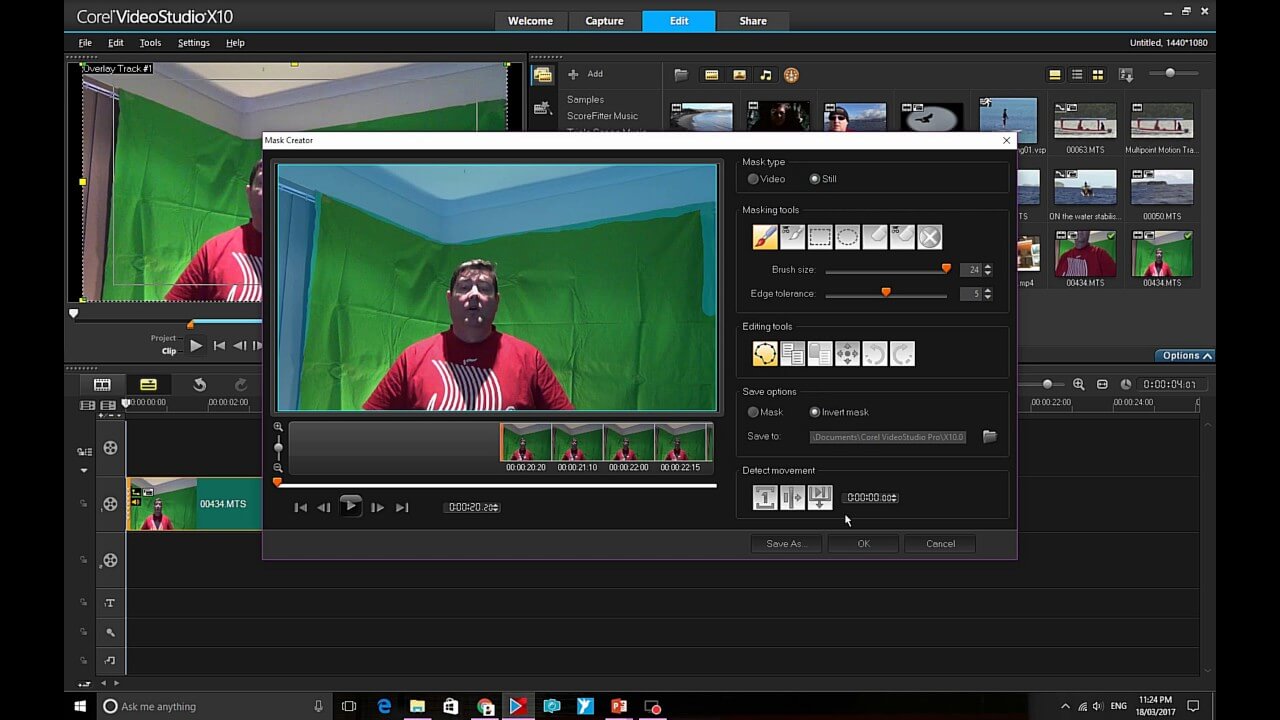Choose the Rectangle masking tool
The height and width of the screenshot is (720, 1280).
pyautogui.click(x=820, y=237)
